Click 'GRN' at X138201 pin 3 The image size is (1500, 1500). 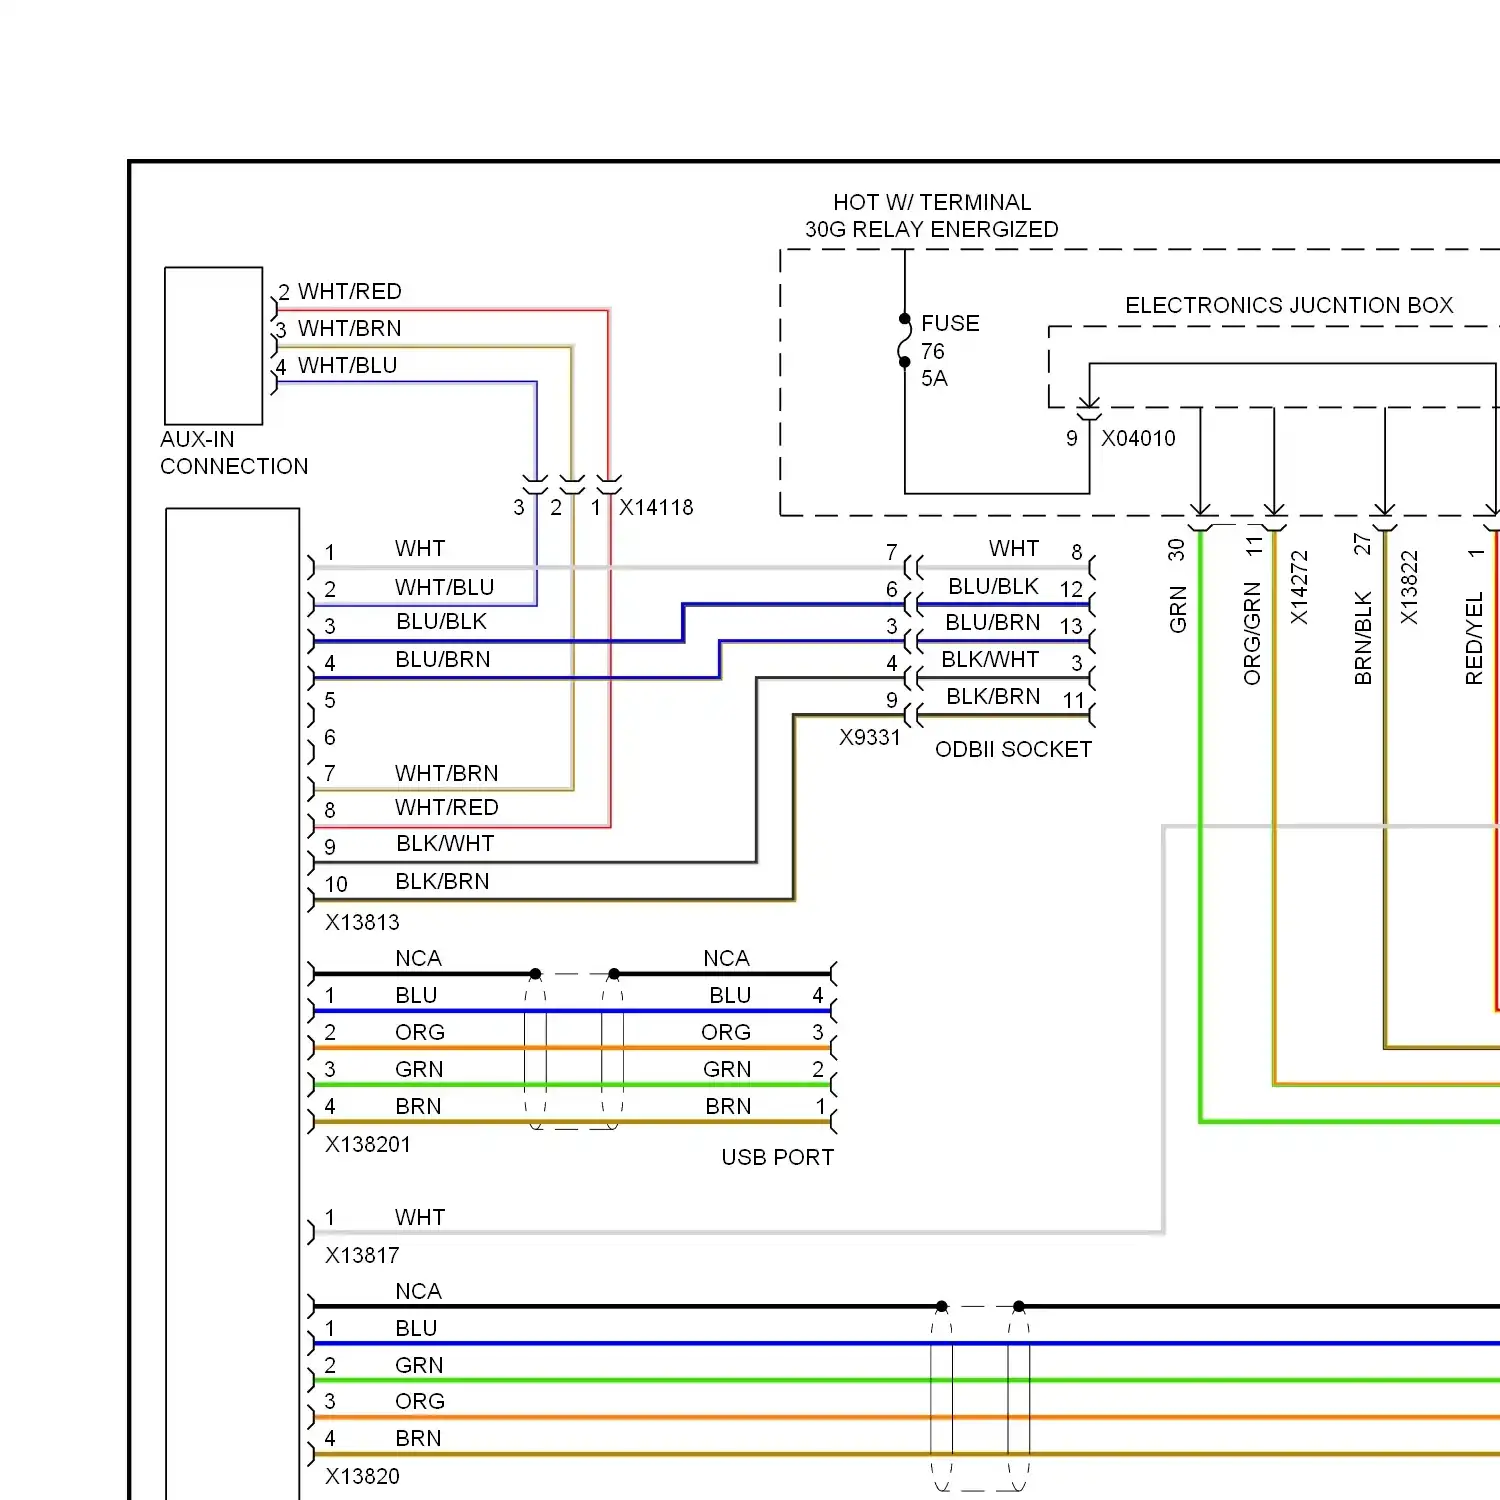pyautogui.click(x=419, y=1069)
